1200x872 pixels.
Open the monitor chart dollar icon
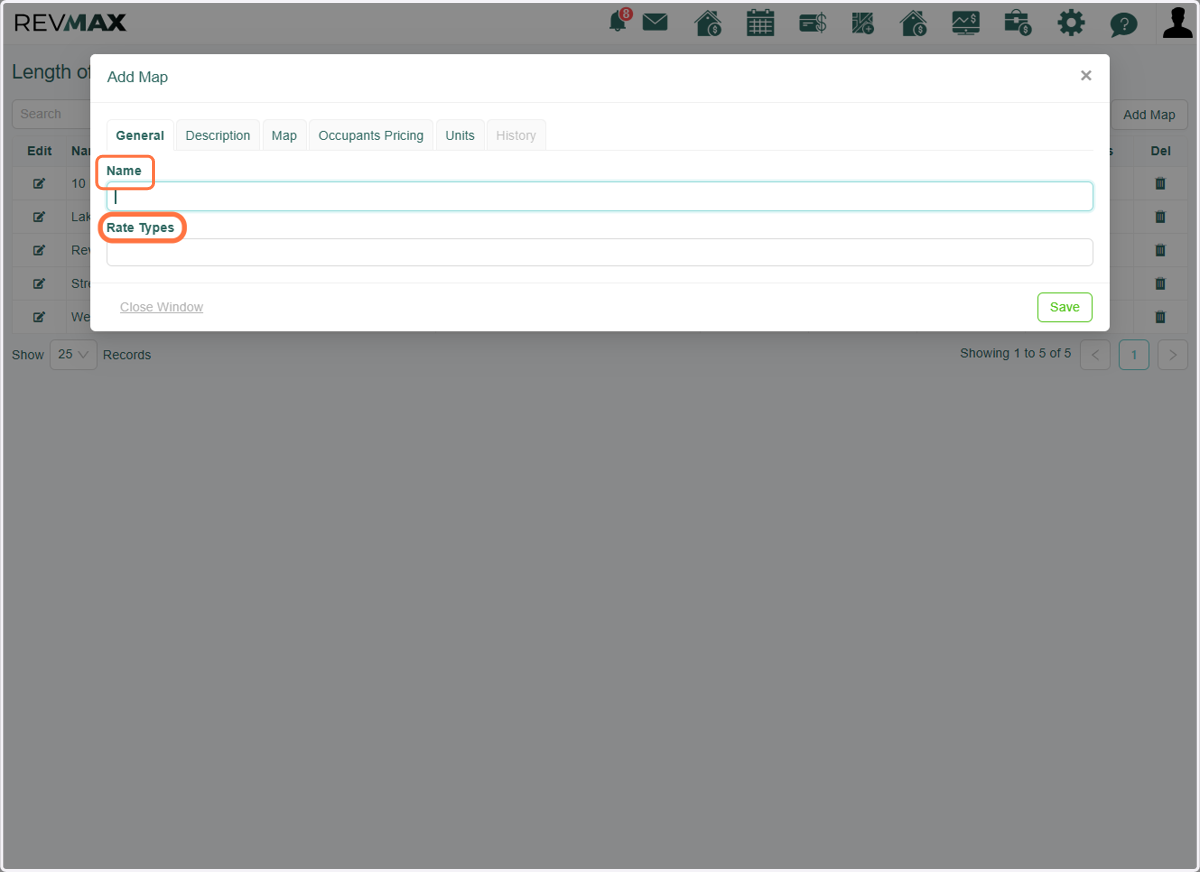(x=966, y=22)
